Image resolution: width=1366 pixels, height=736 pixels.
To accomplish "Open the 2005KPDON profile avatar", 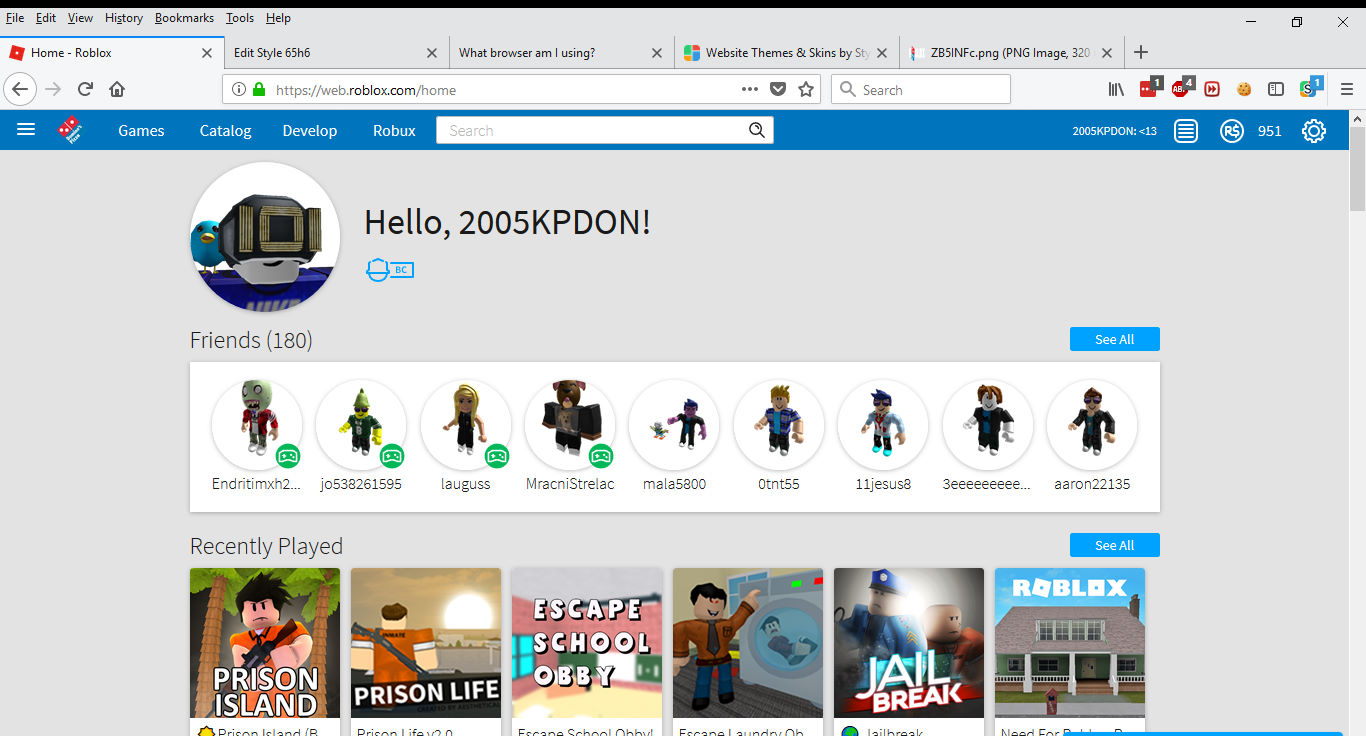I will 265,237.
